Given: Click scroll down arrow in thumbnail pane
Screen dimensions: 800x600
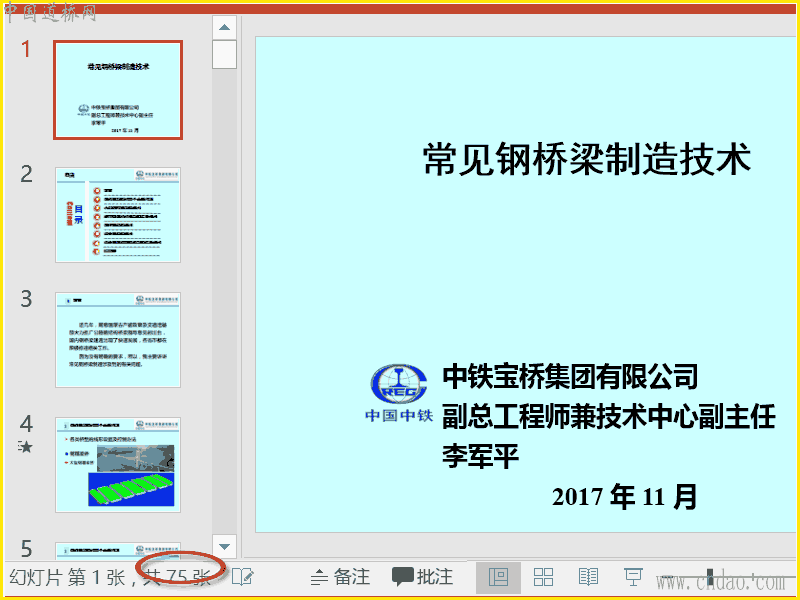Looking at the screenshot, I should 224,546.
